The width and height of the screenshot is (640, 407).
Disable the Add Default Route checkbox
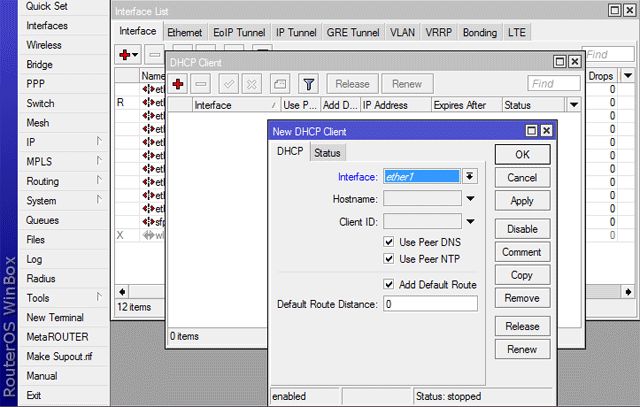[x=390, y=285]
